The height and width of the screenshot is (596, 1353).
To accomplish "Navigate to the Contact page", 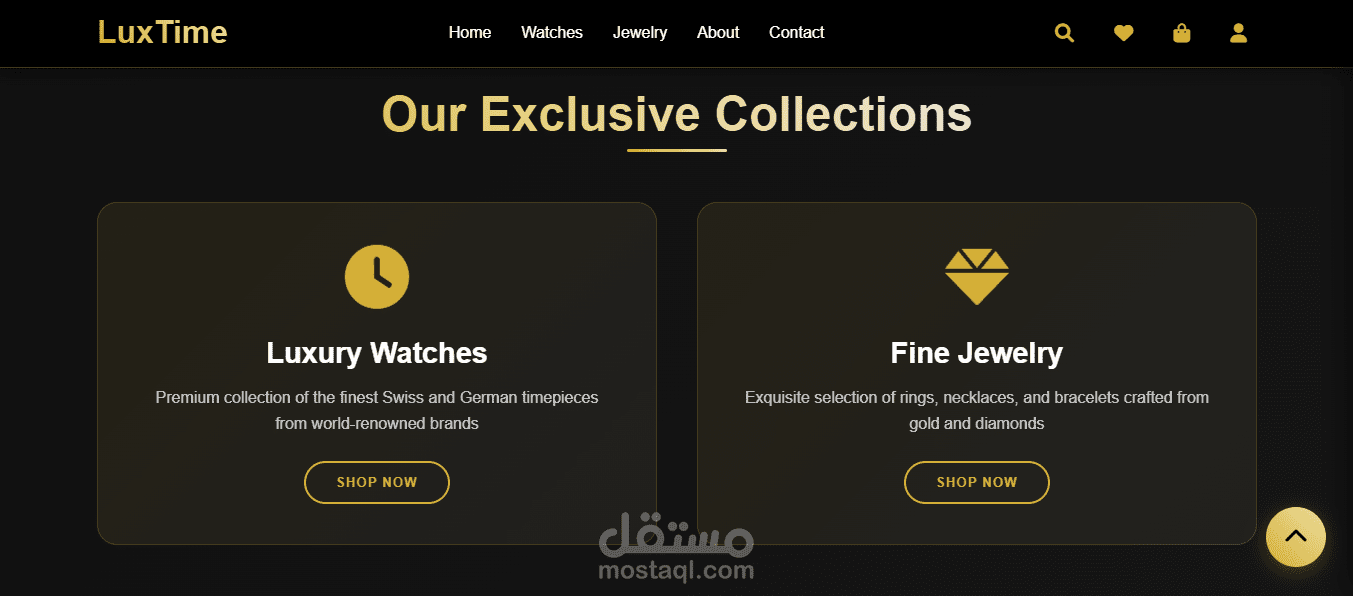I will (797, 32).
